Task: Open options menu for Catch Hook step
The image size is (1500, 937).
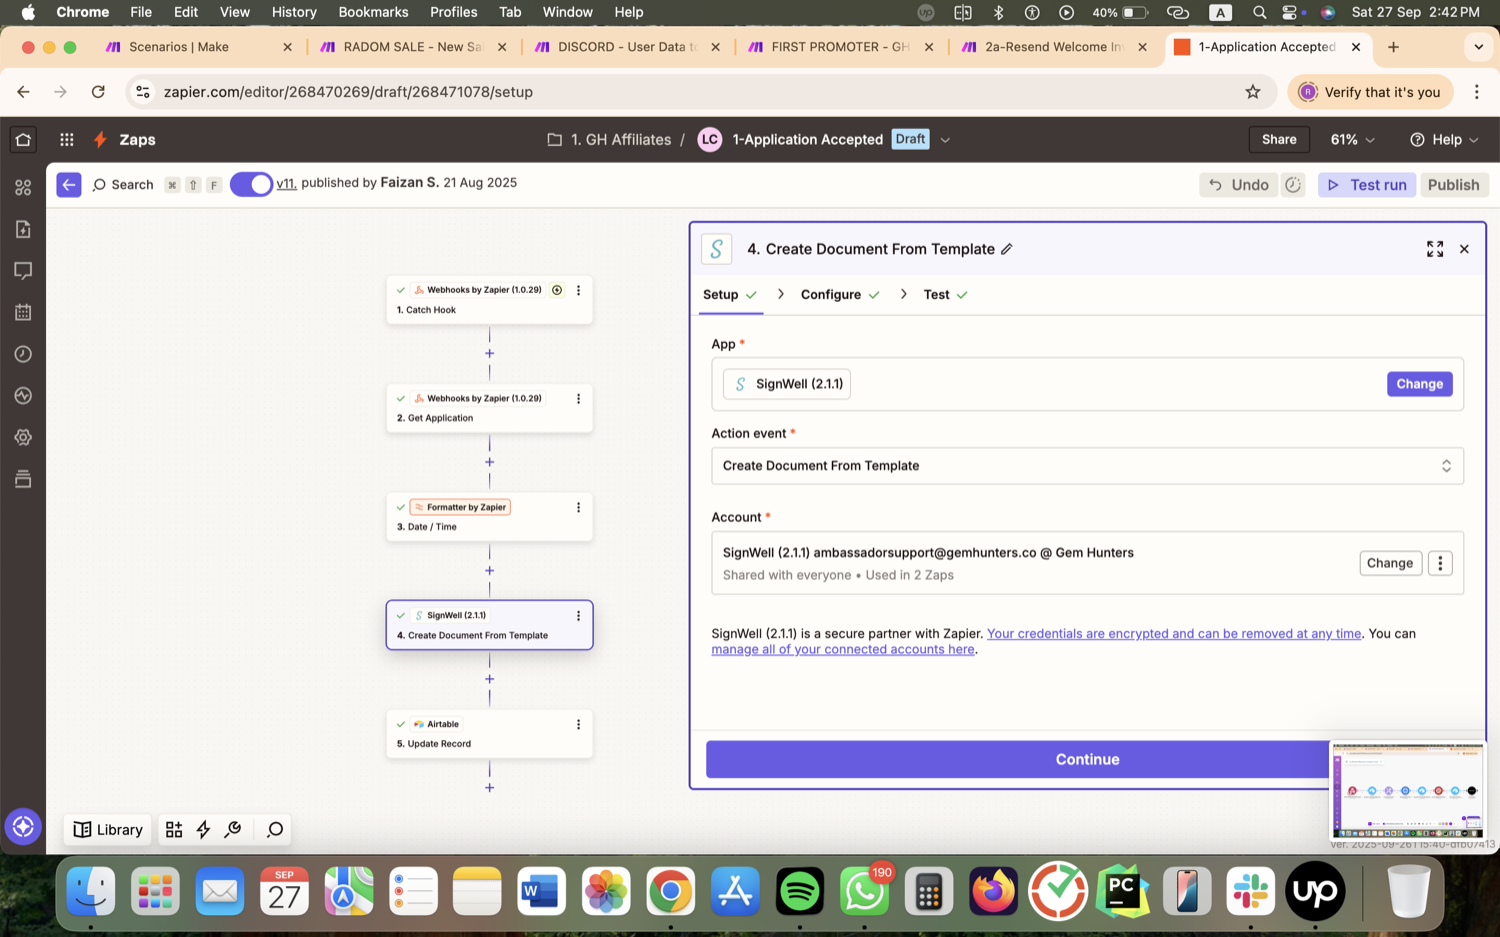Action: point(578,290)
